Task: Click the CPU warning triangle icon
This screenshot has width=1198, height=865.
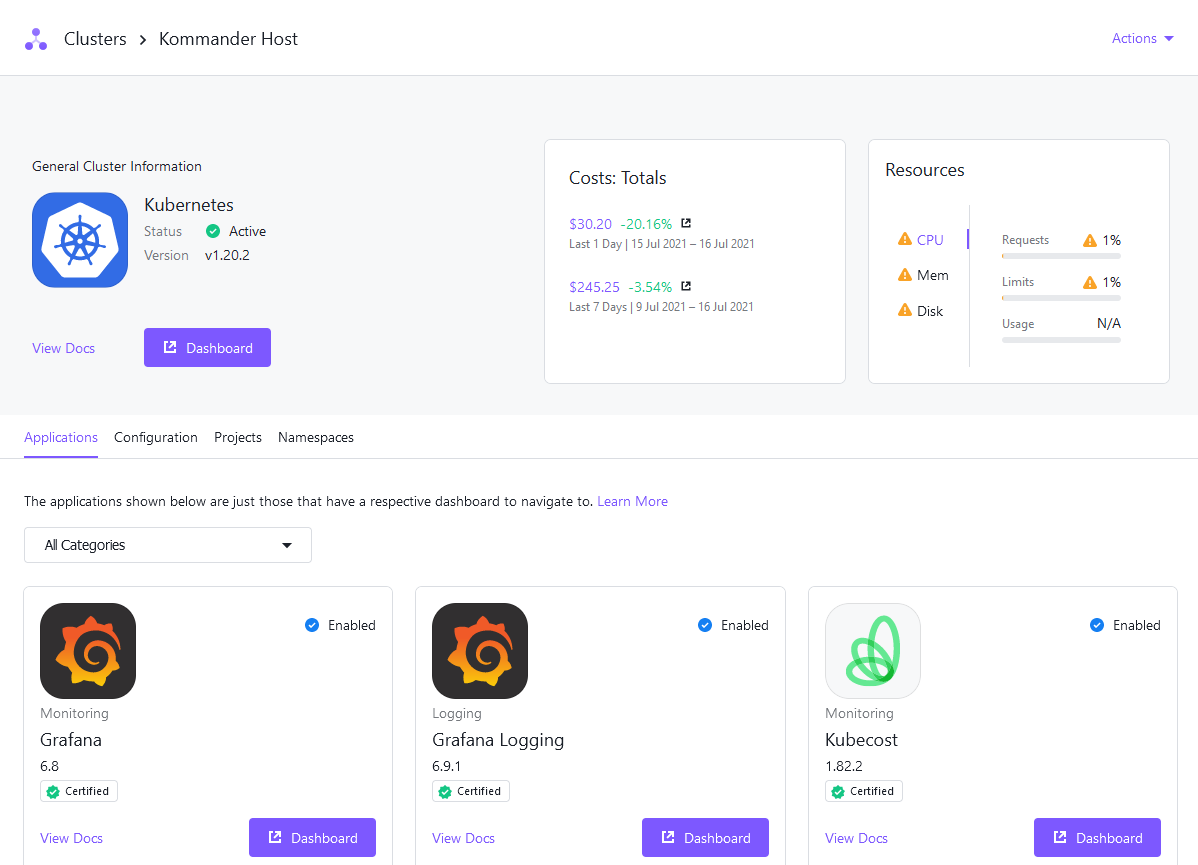Action: pos(905,239)
